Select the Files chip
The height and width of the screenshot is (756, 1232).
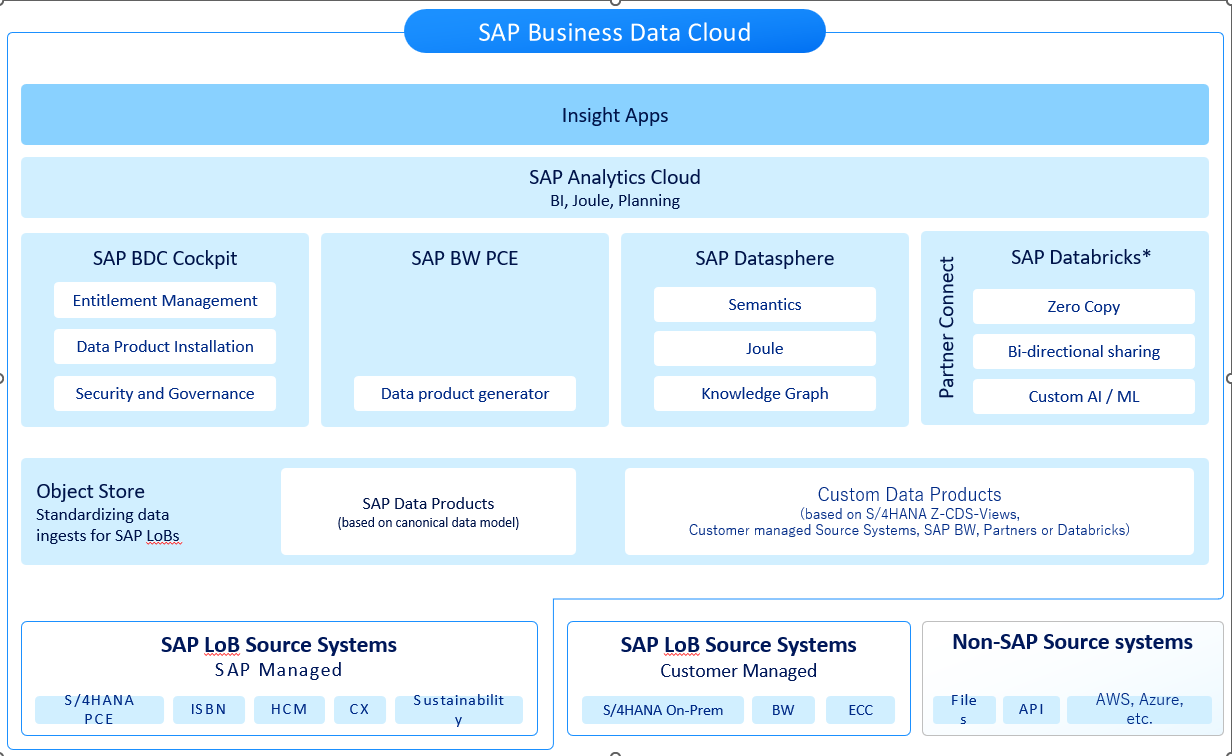(963, 710)
